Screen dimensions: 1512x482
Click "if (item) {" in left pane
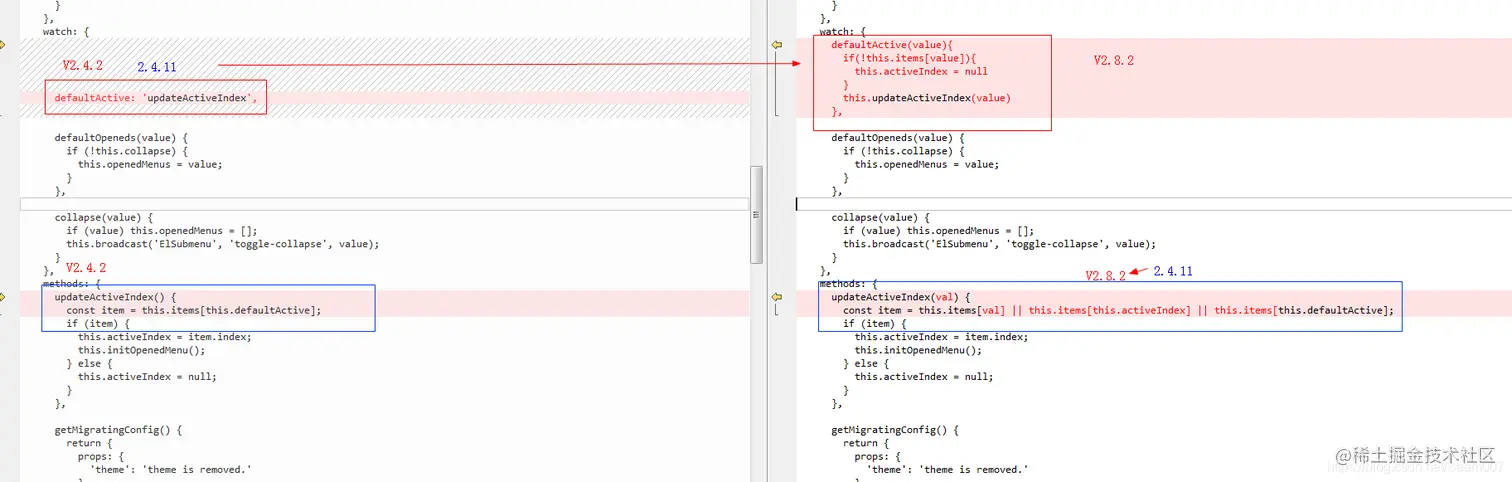coord(98,324)
